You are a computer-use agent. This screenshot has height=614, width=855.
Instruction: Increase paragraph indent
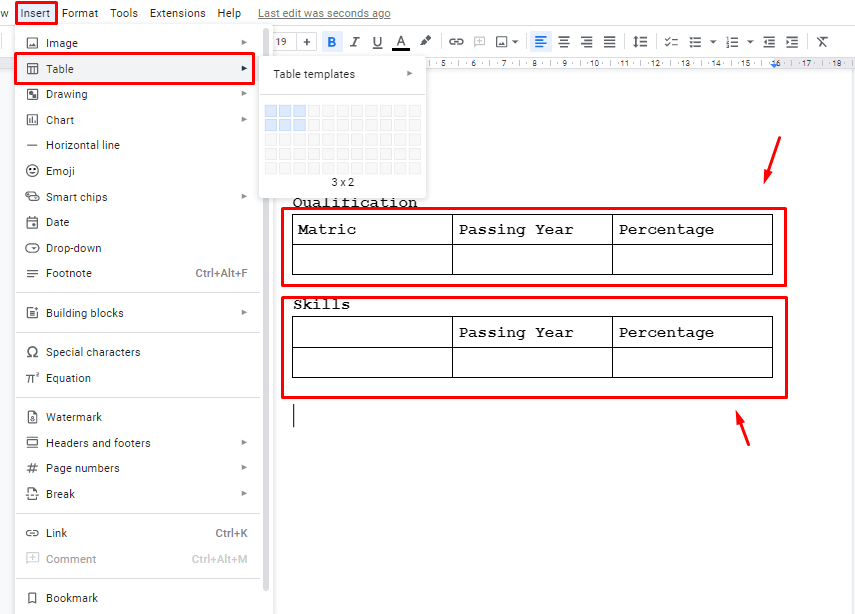[x=792, y=42]
